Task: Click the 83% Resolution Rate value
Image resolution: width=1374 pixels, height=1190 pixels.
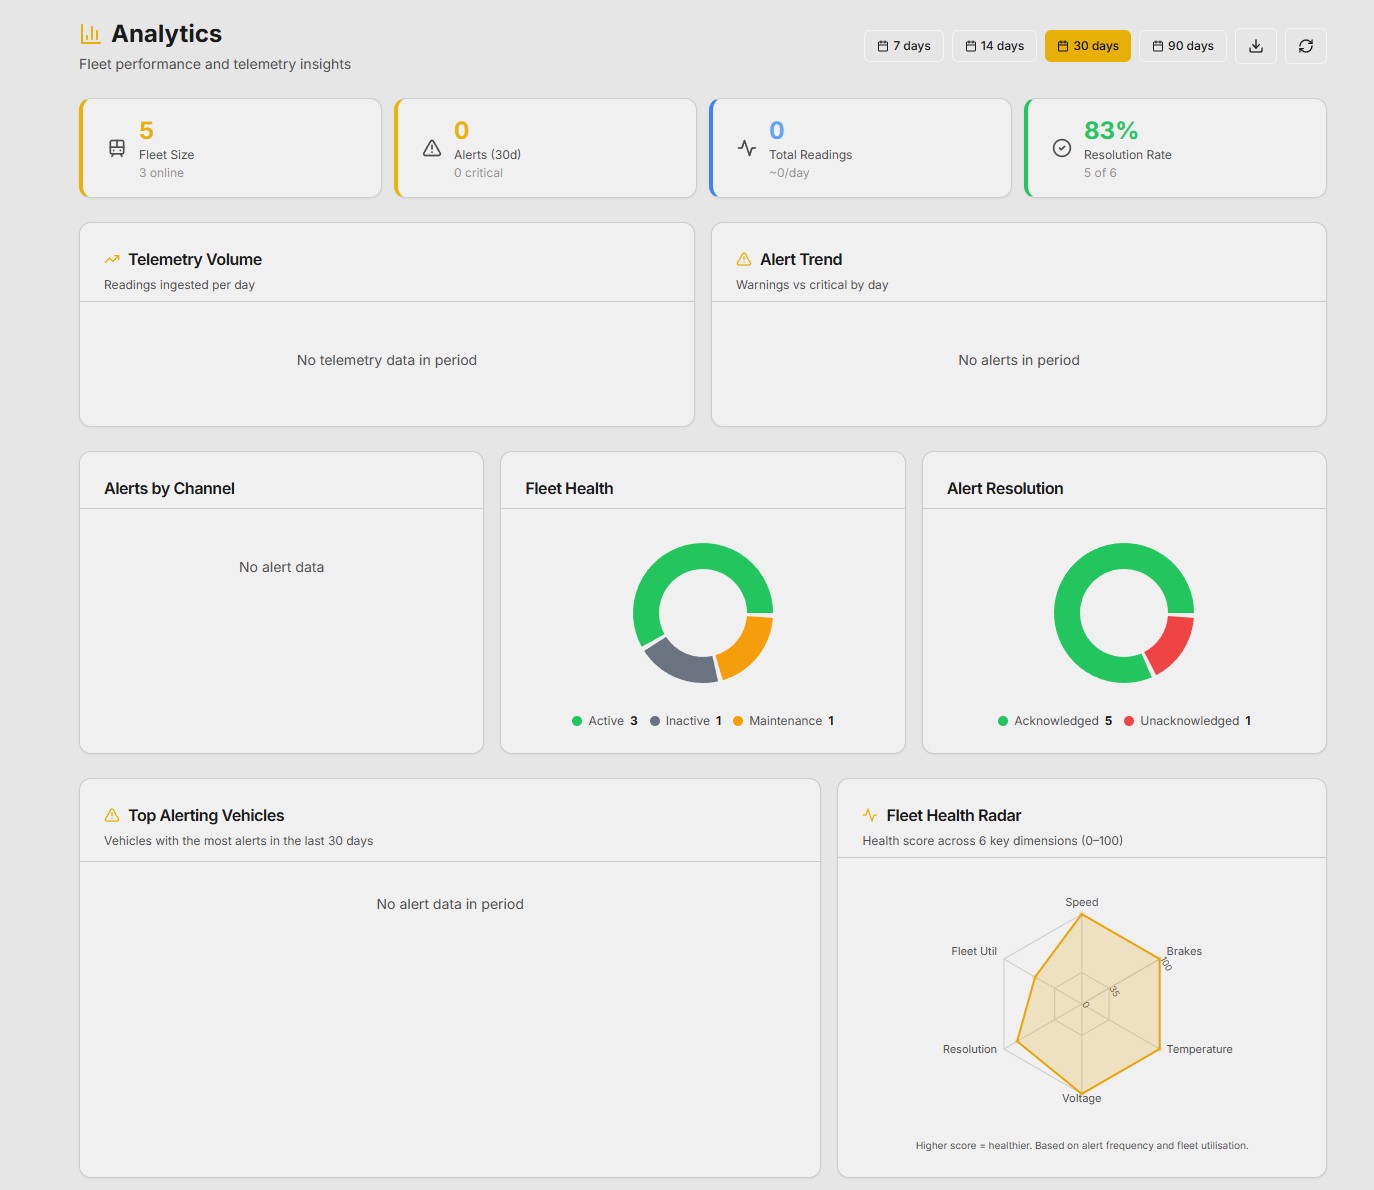Action: (1111, 131)
